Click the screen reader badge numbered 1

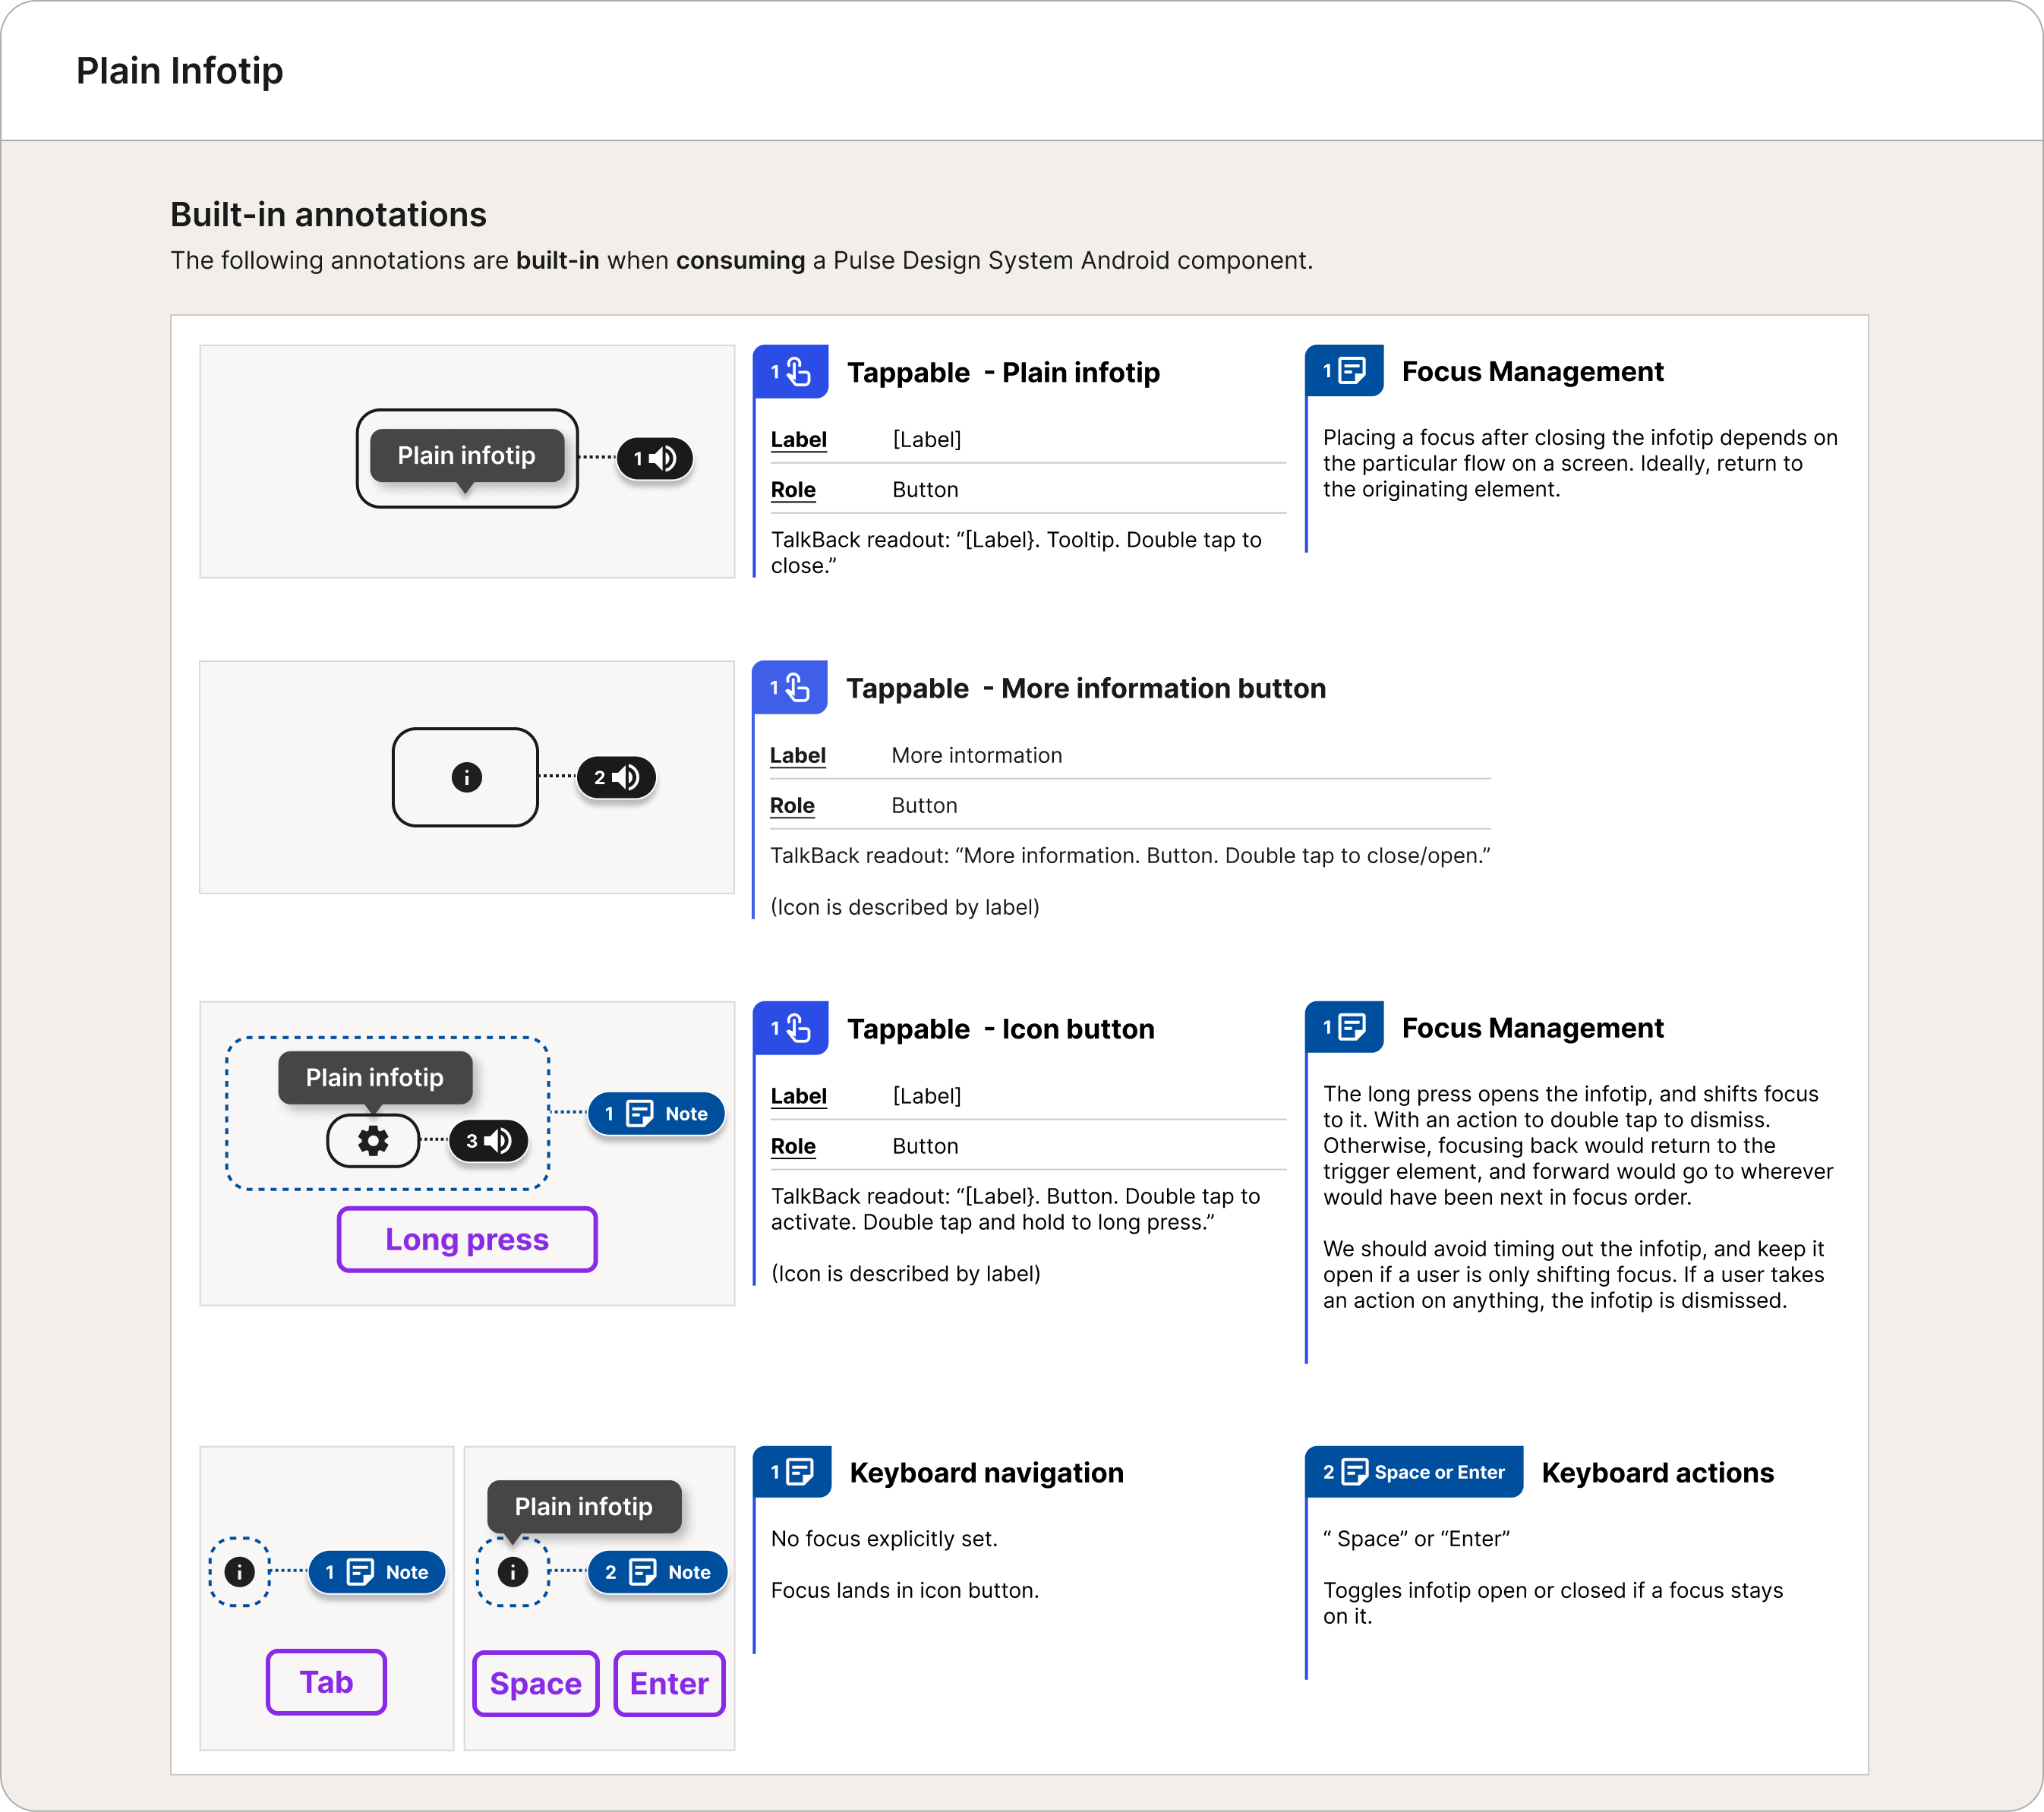(655, 459)
